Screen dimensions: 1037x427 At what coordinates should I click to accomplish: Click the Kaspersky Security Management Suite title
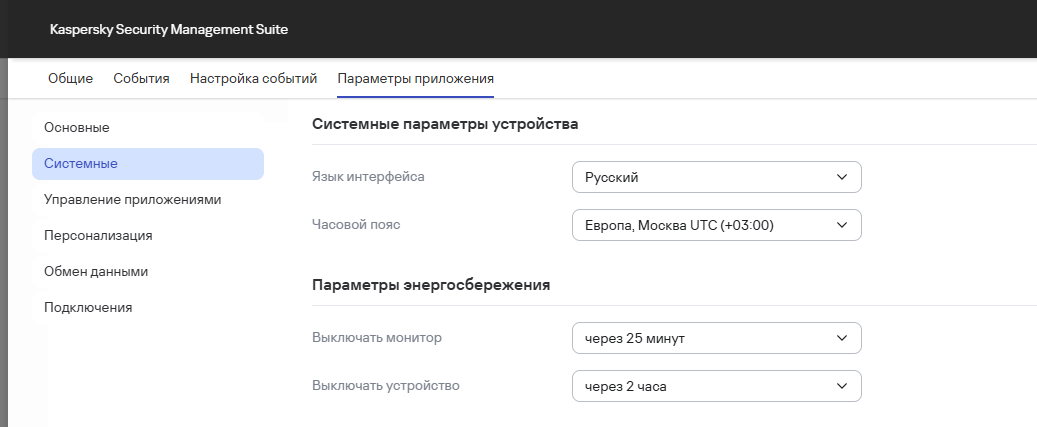click(168, 30)
